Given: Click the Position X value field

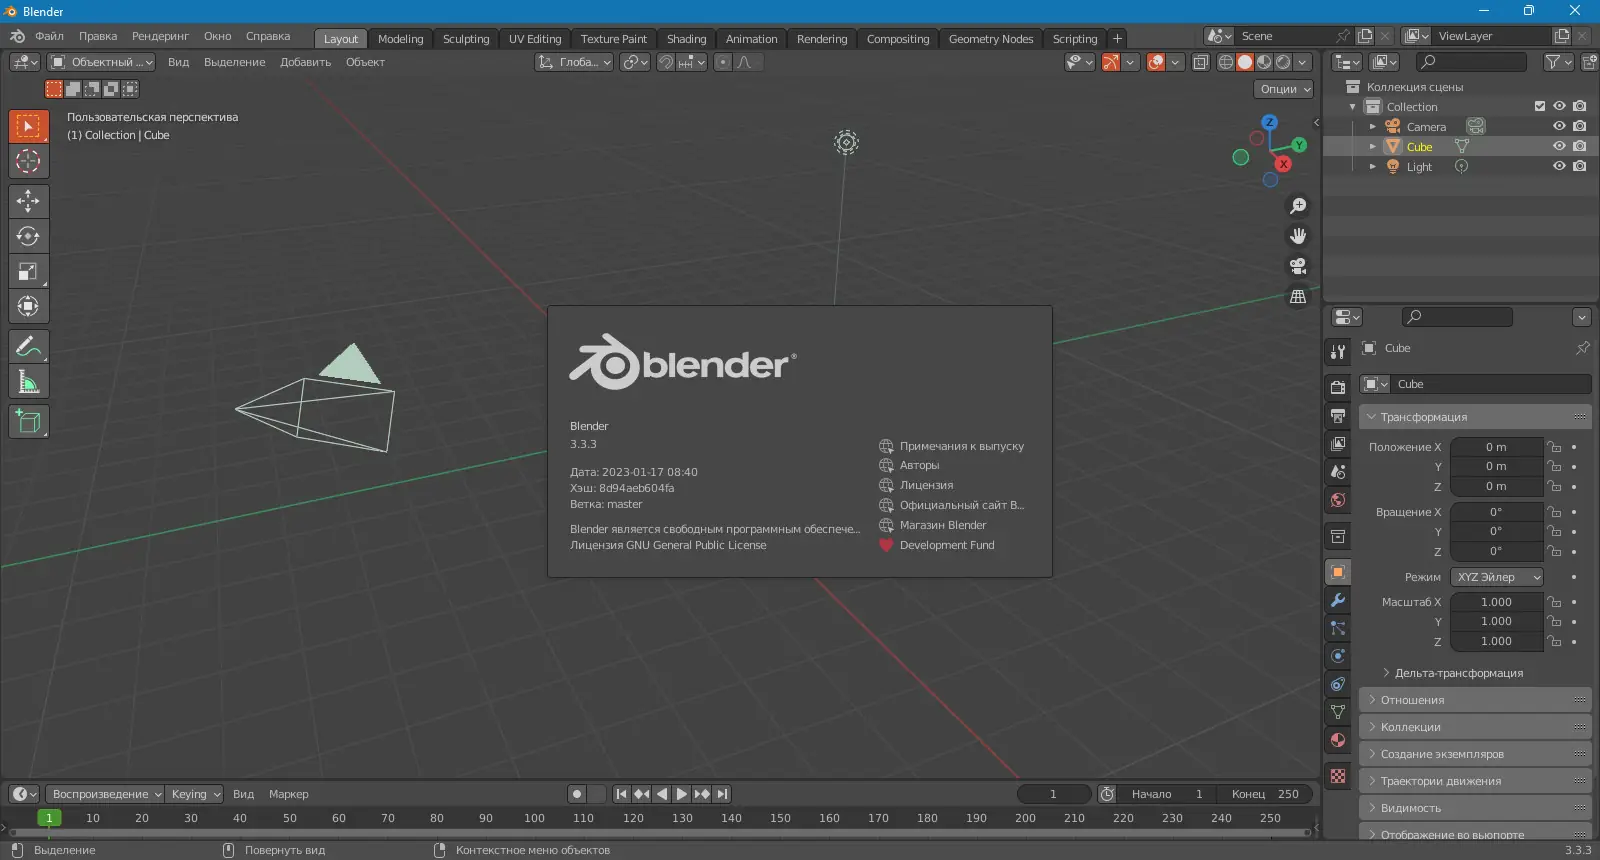Looking at the screenshot, I should [x=1496, y=447].
